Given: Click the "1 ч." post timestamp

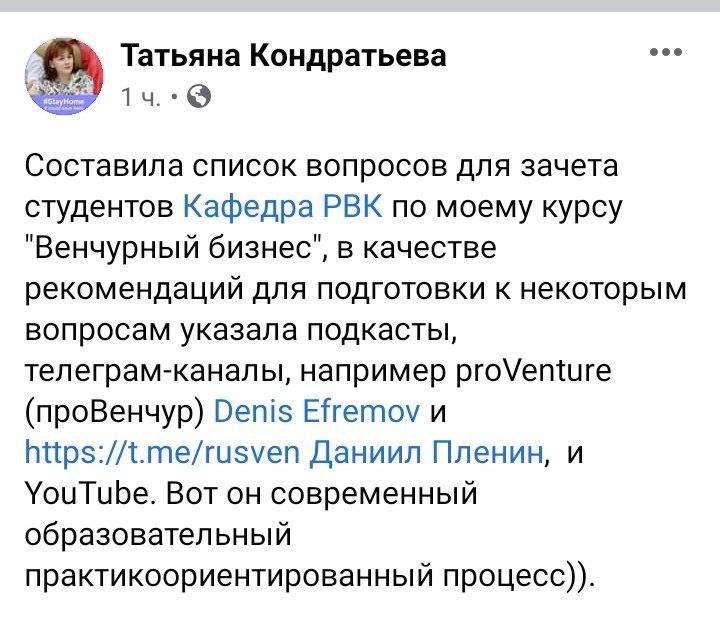Looking at the screenshot, I should click(141, 97).
